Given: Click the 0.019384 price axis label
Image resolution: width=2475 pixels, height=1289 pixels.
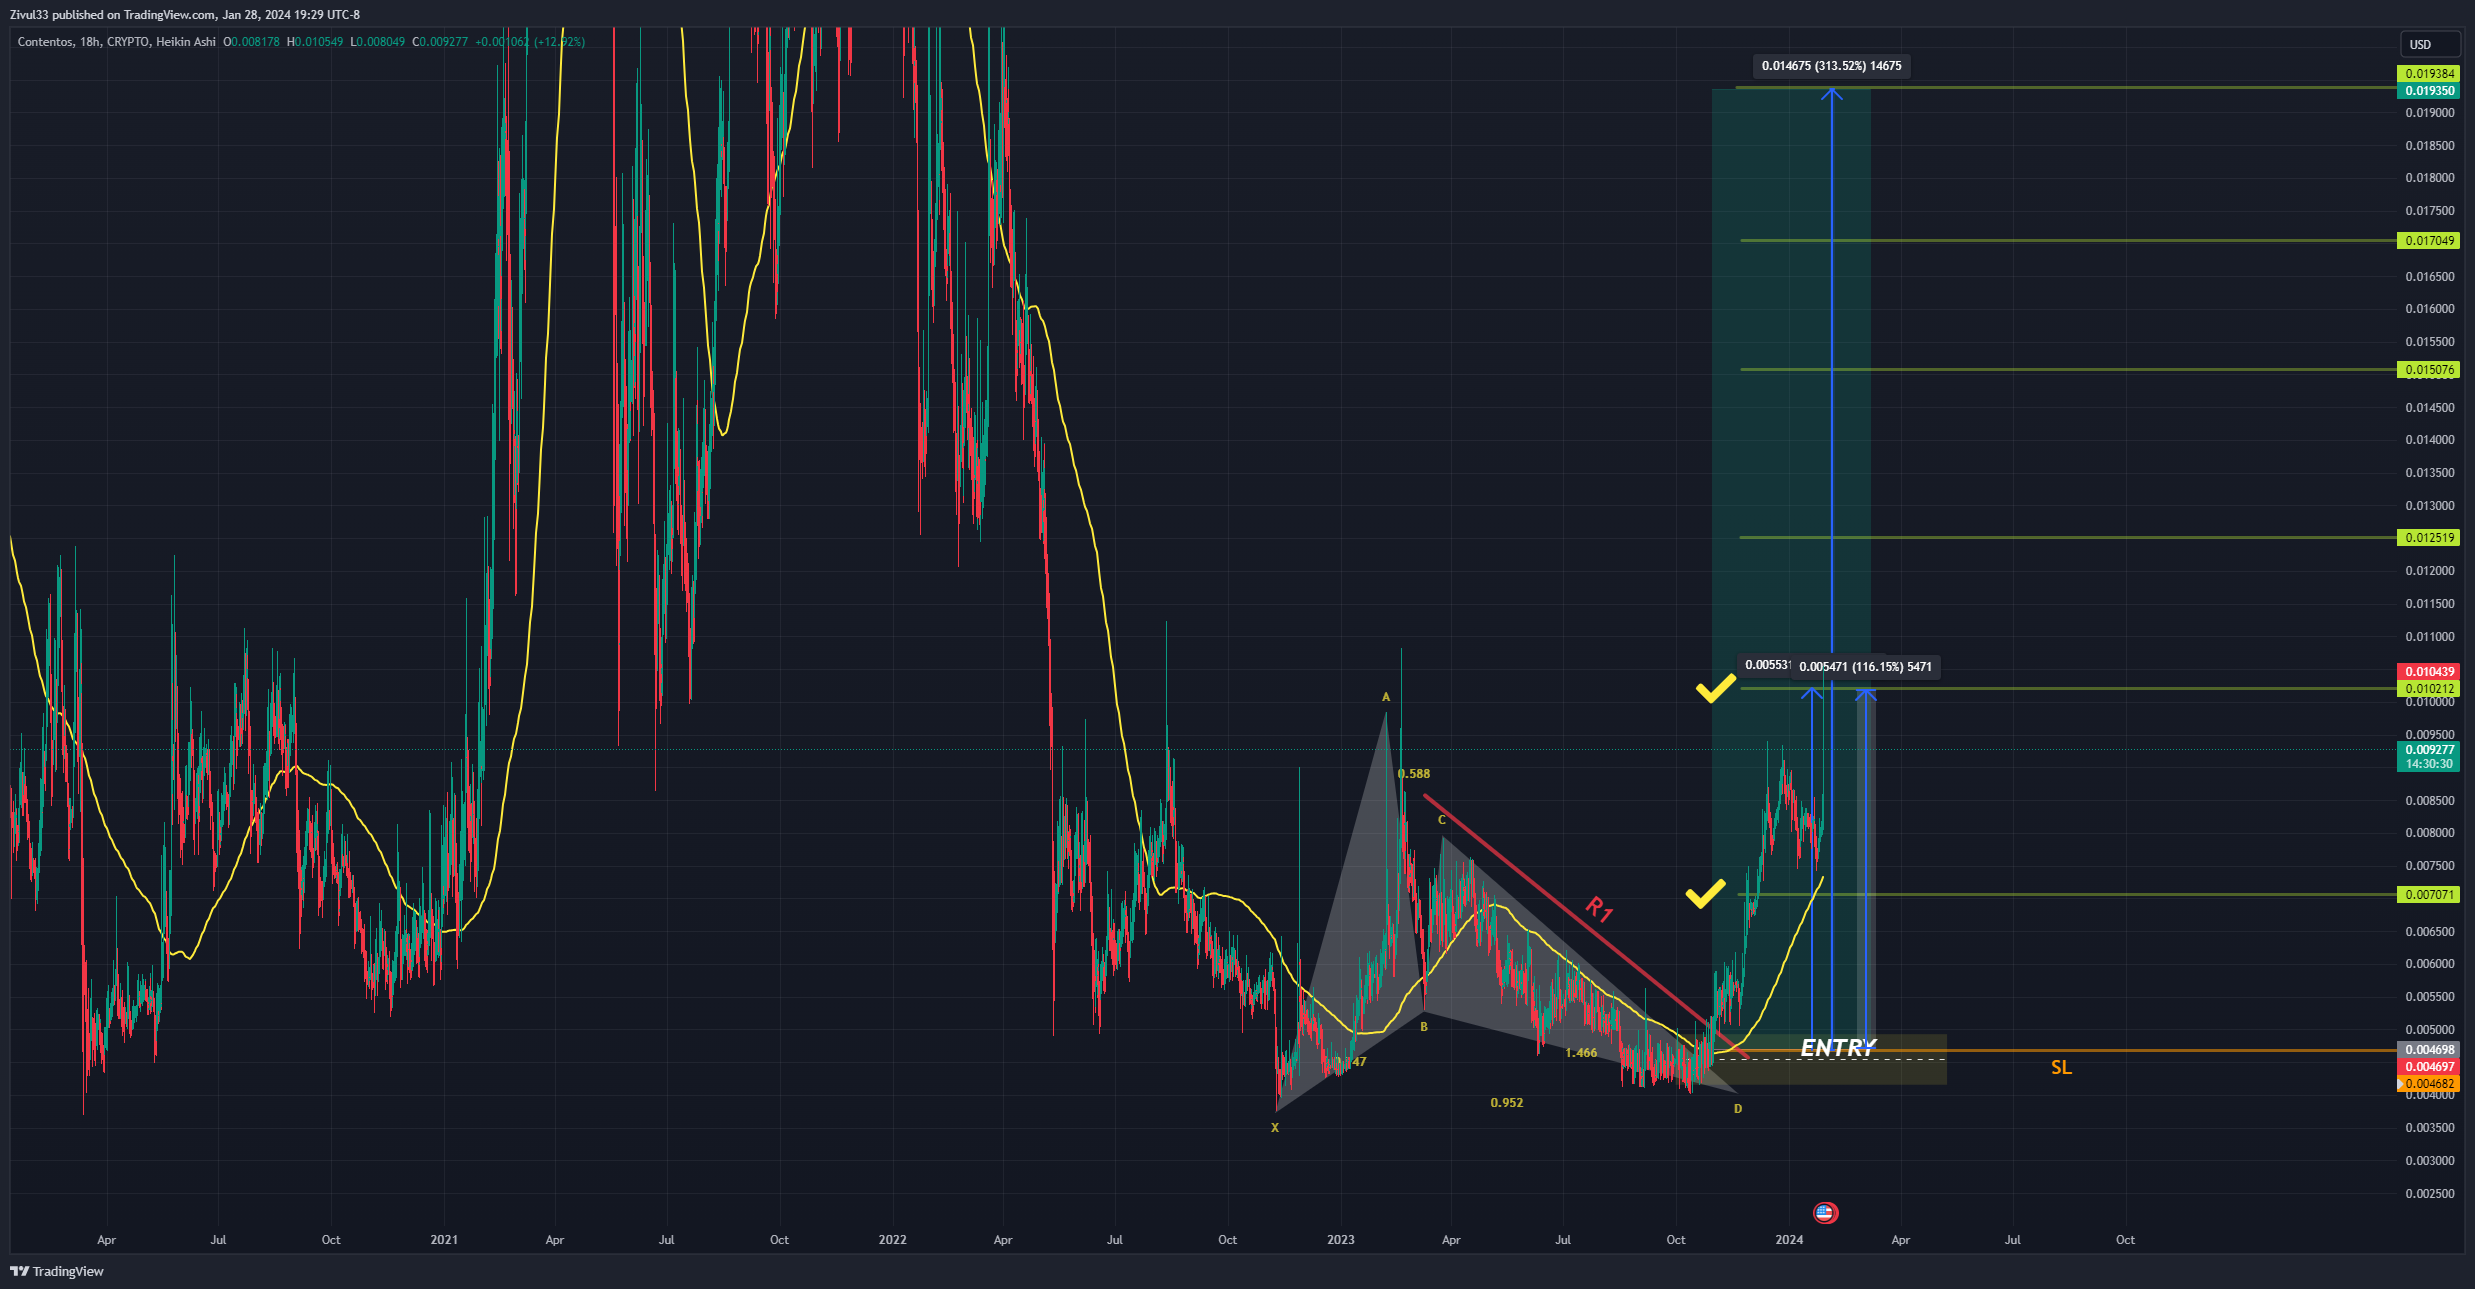Looking at the screenshot, I should pyautogui.click(x=2429, y=74).
